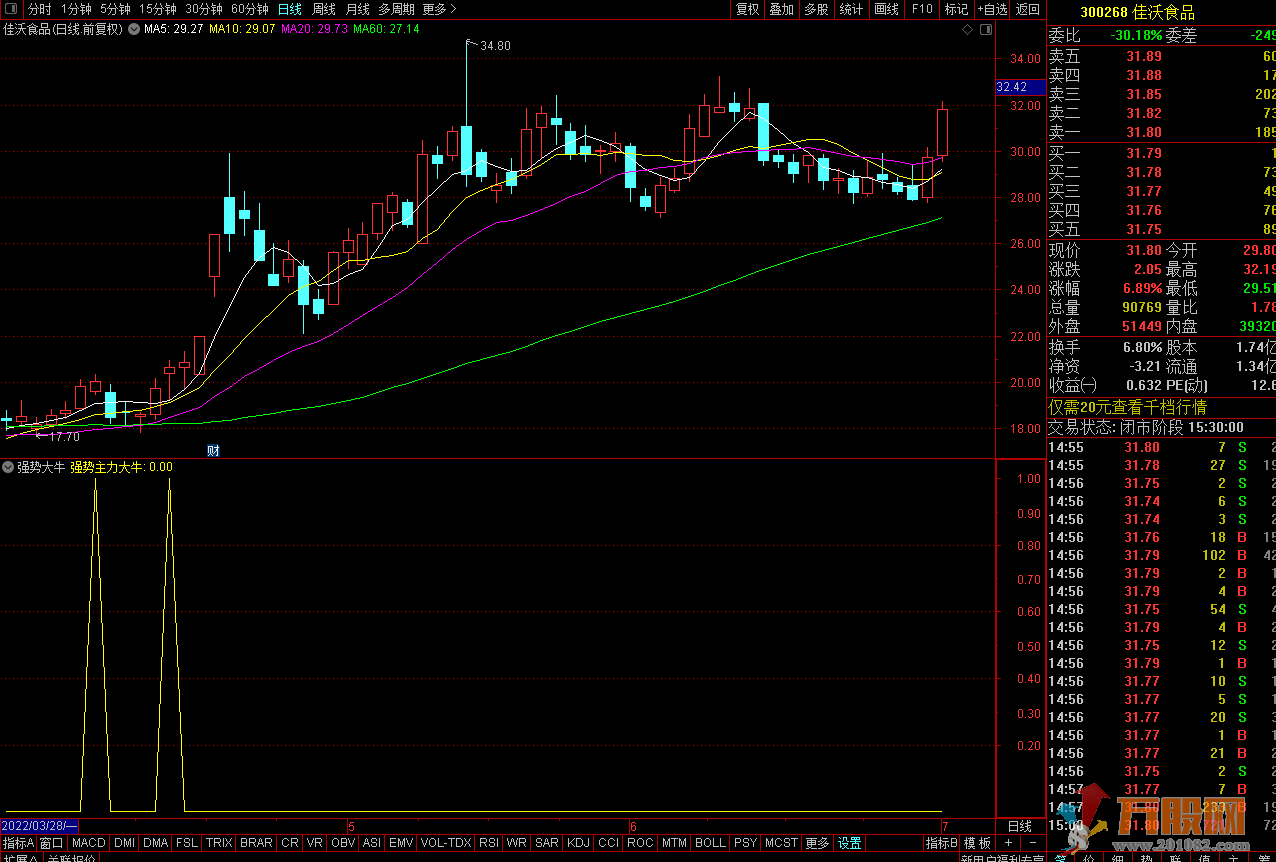Viewport: 1276px width, 862px height.
Task: Open the 标记 marker tool
Action: [956, 9]
